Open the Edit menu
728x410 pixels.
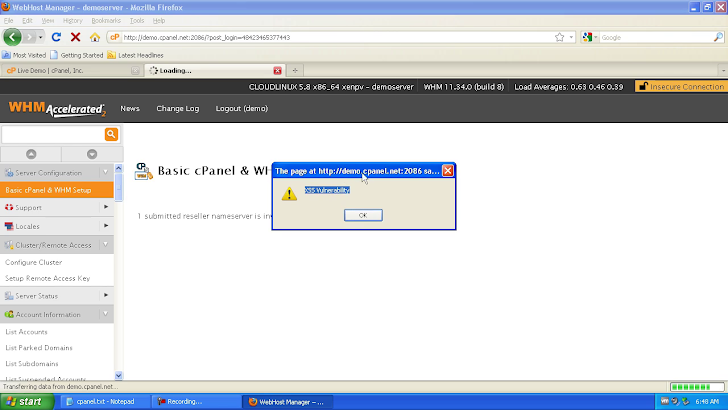[27, 20]
